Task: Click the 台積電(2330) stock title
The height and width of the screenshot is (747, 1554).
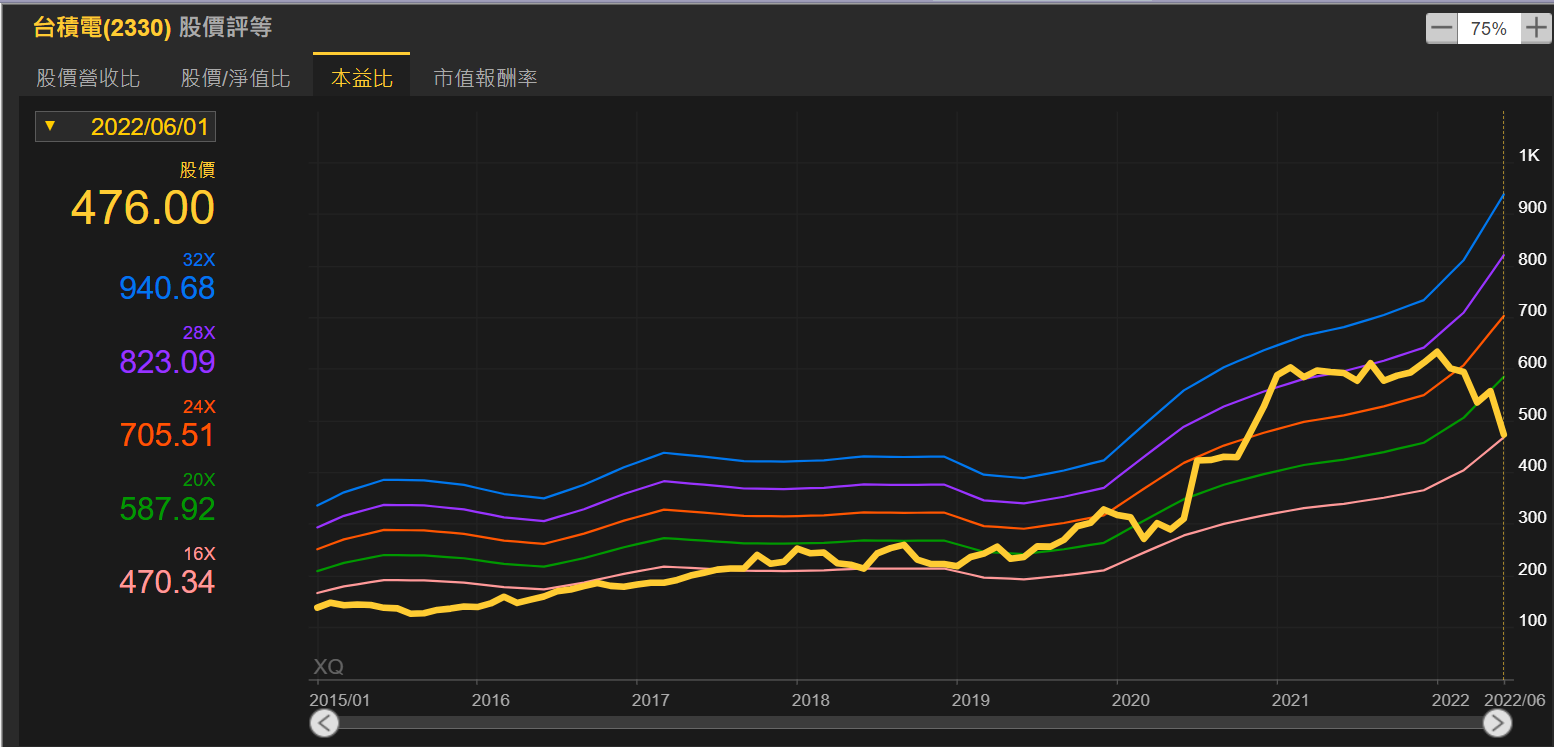Action: (102, 28)
